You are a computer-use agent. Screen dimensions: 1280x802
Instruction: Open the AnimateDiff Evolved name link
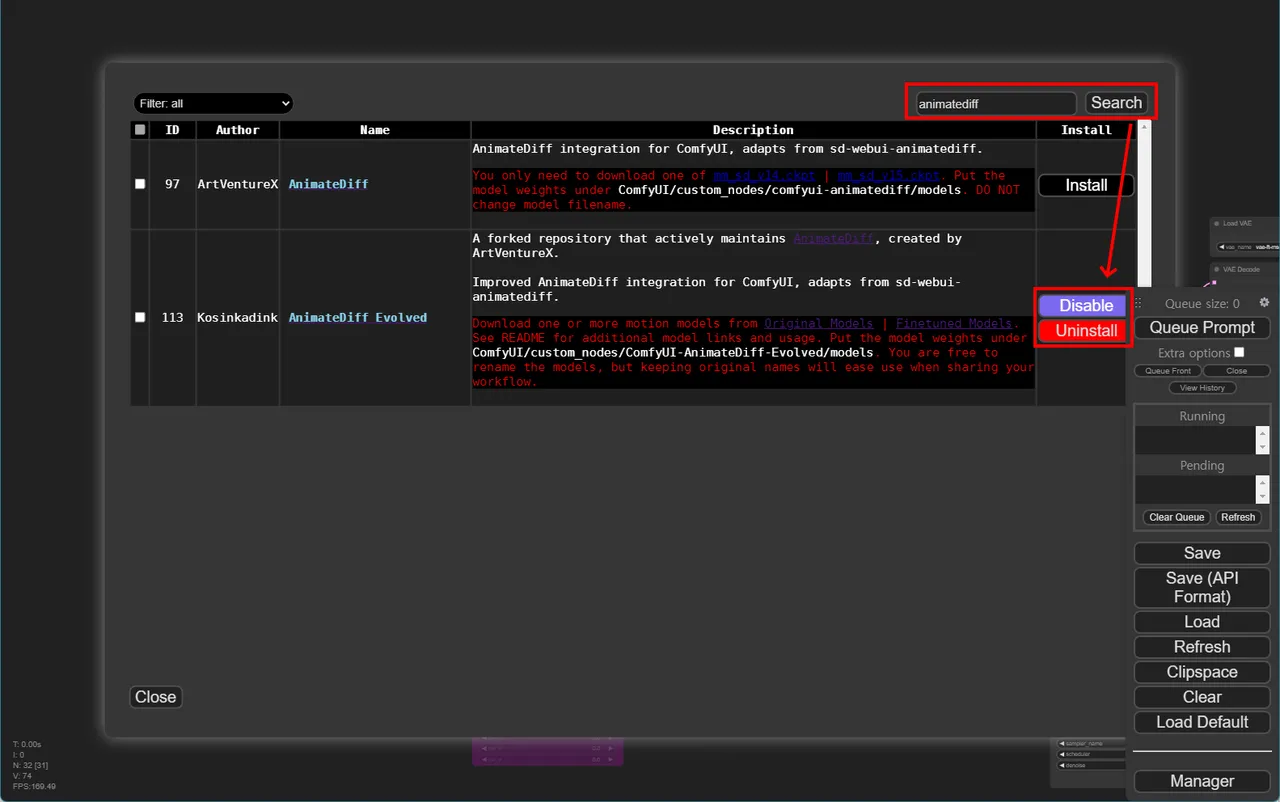point(358,317)
